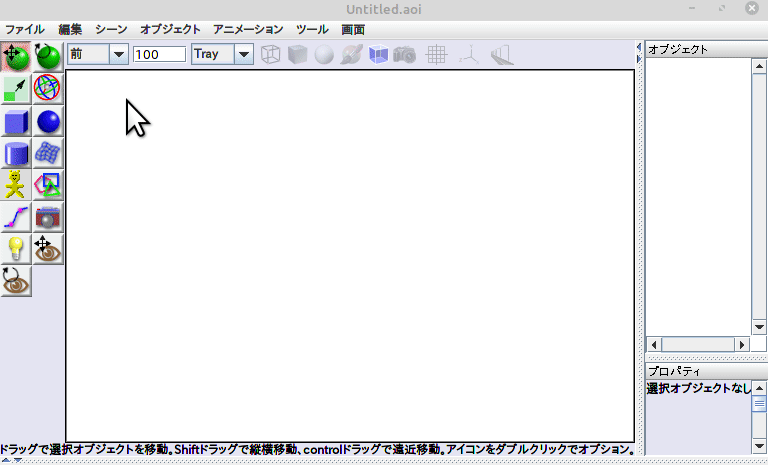Click object list horizontal scroll right arrow
This screenshot has width=768, height=465.
click(x=742, y=344)
